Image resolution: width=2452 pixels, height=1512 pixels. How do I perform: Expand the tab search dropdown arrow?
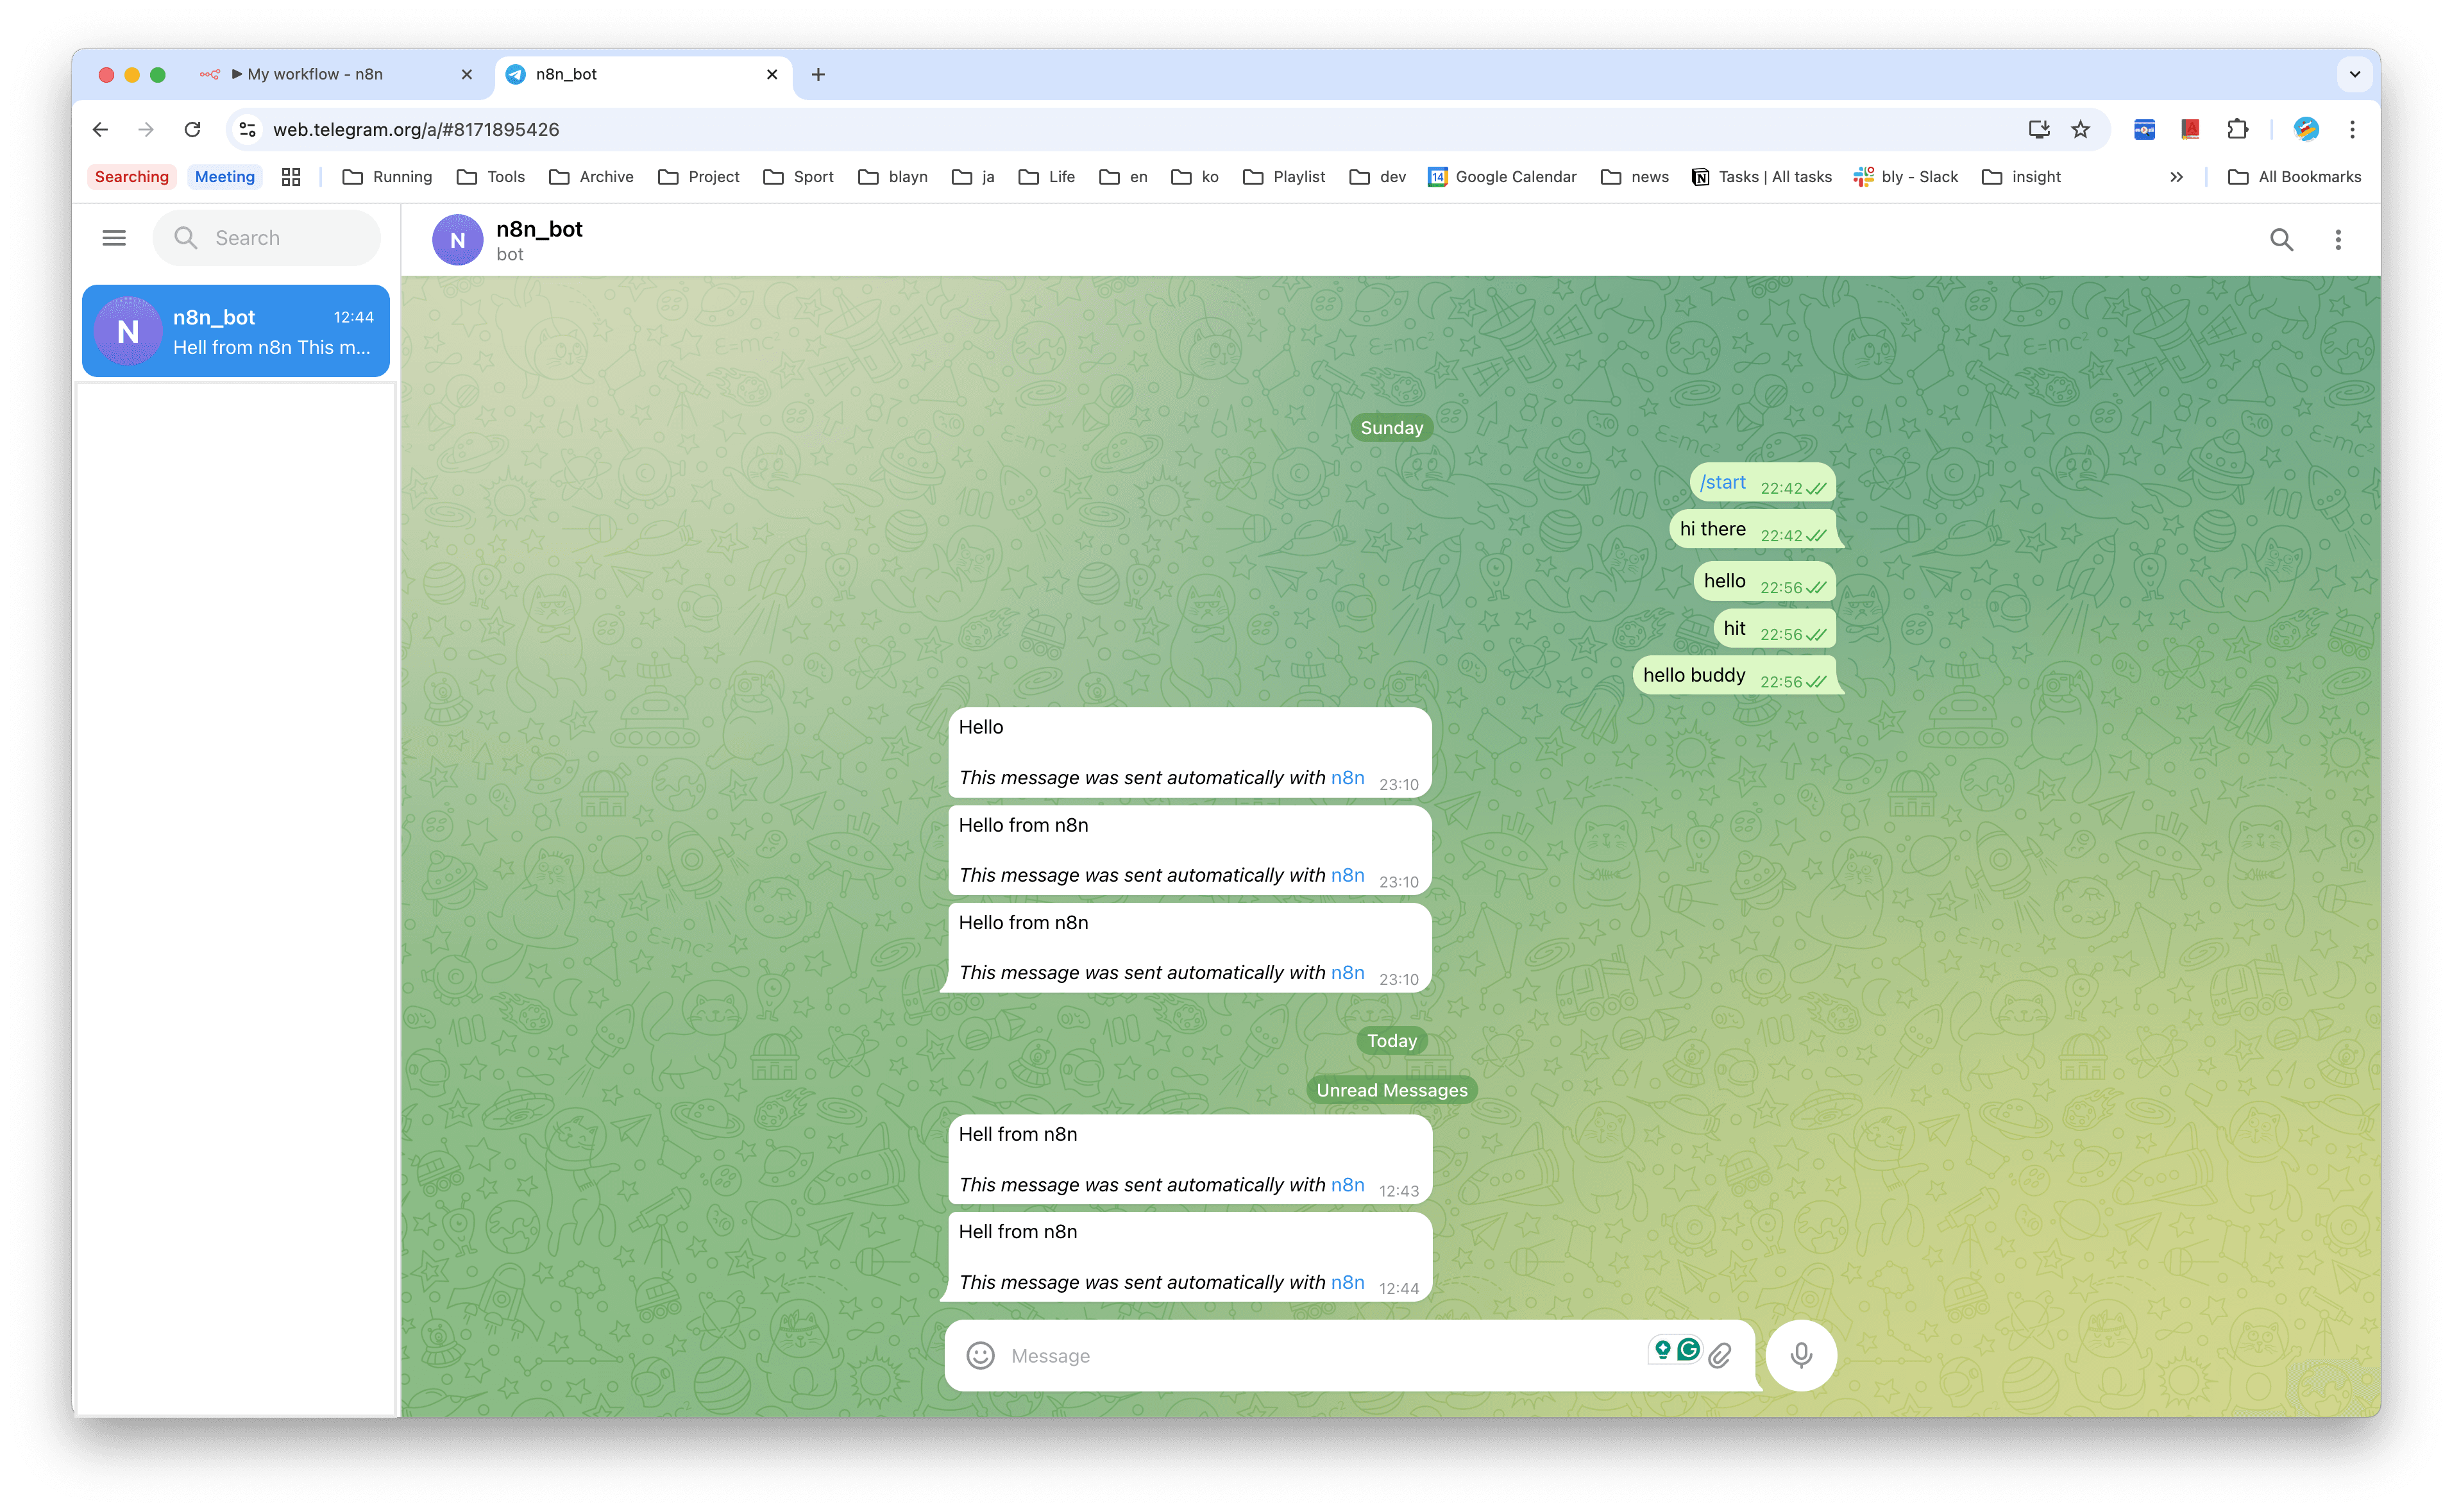pyautogui.click(x=2355, y=74)
